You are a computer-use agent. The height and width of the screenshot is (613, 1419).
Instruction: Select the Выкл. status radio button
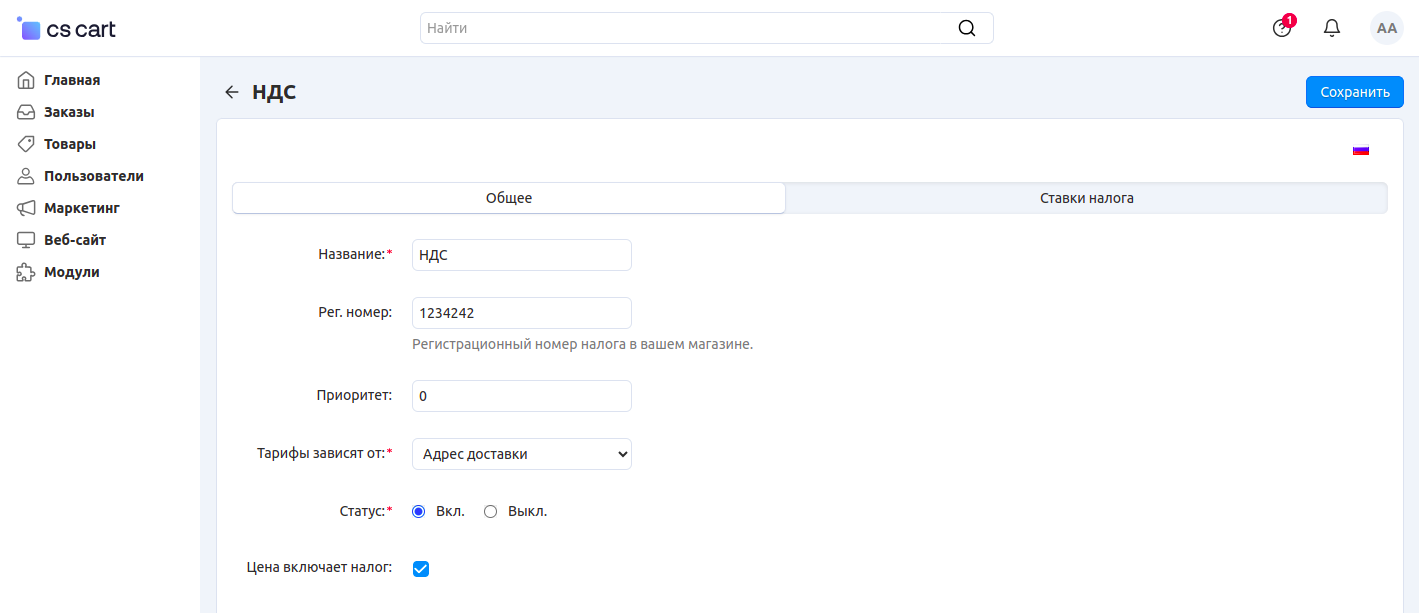pyautogui.click(x=490, y=511)
